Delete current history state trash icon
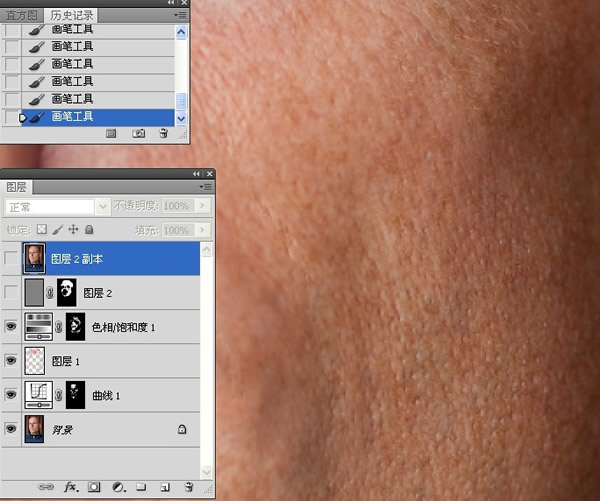600x501 pixels. tap(163, 134)
